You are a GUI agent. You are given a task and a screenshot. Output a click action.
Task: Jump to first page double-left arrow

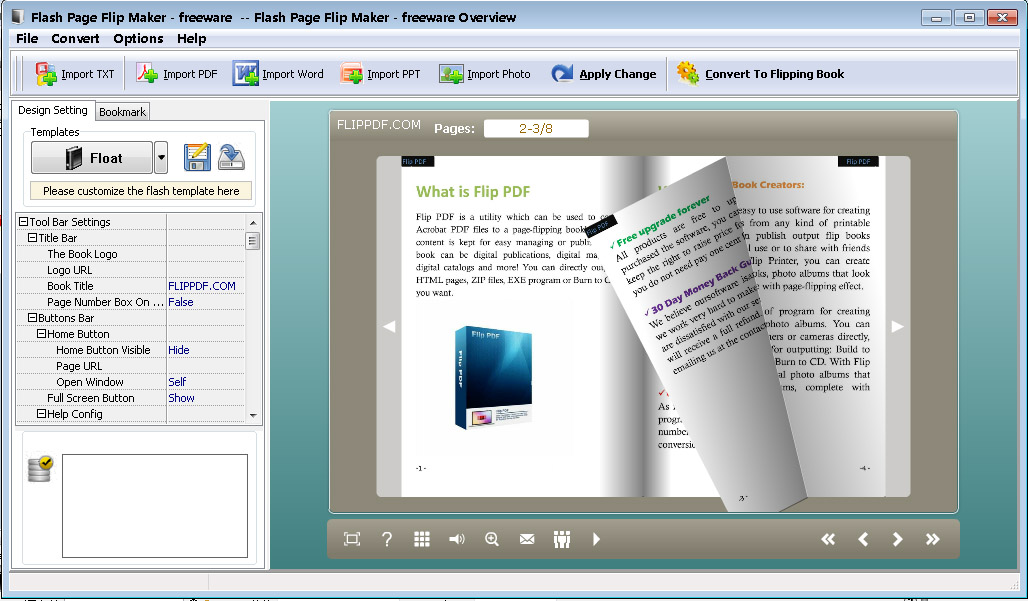click(828, 539)
